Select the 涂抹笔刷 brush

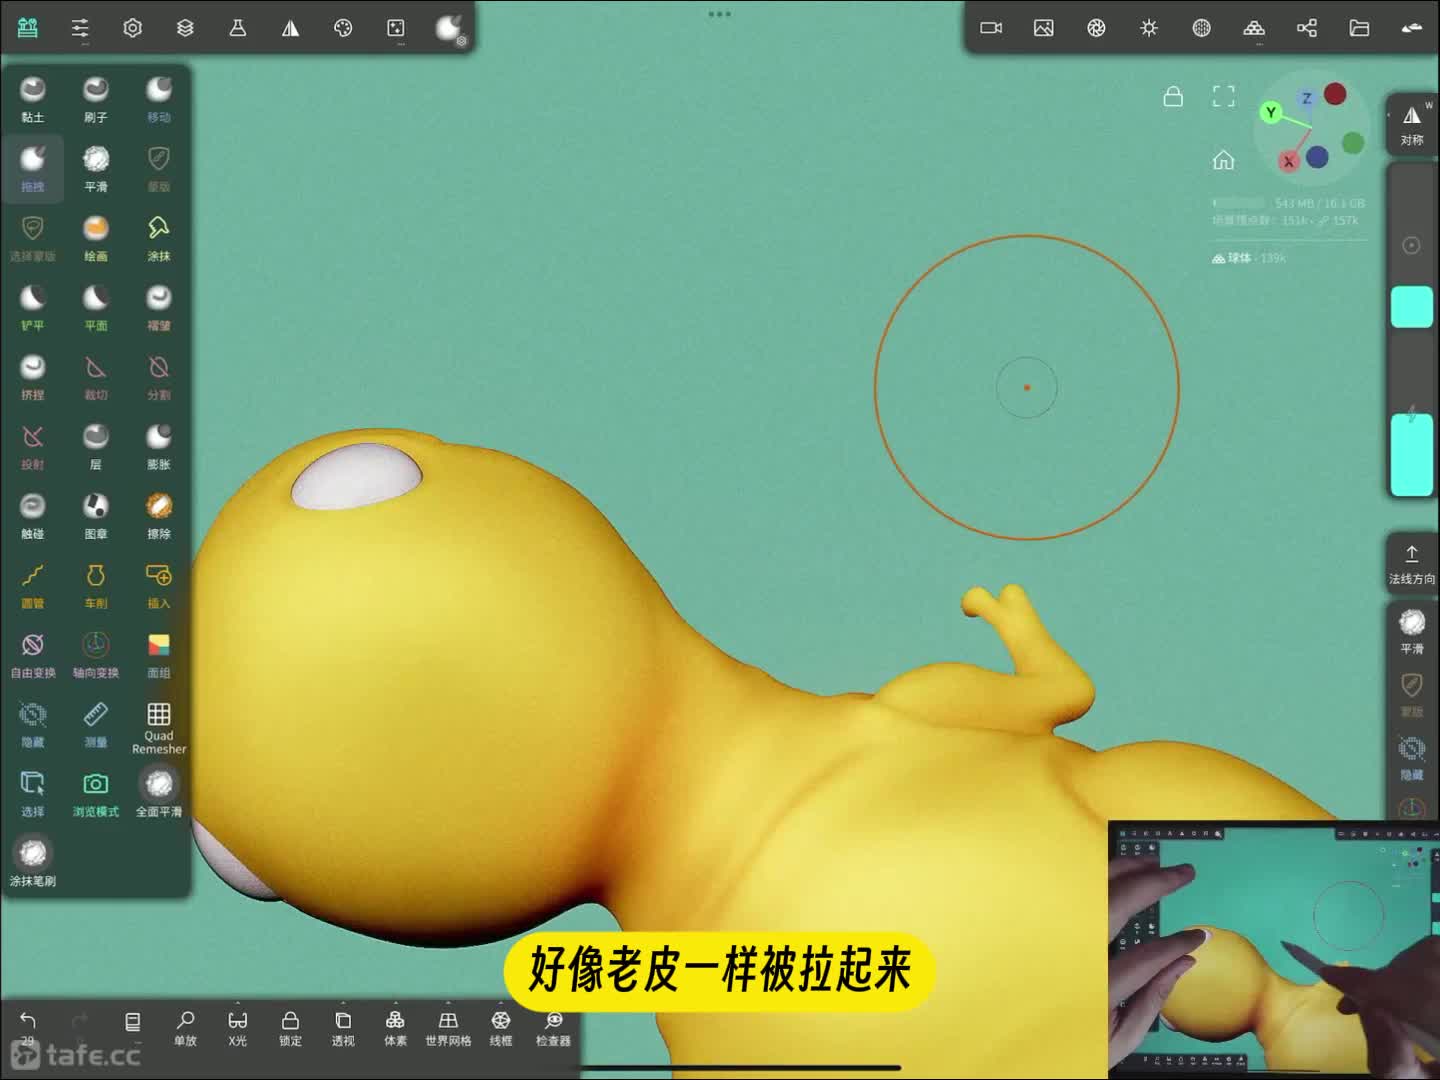33,862
